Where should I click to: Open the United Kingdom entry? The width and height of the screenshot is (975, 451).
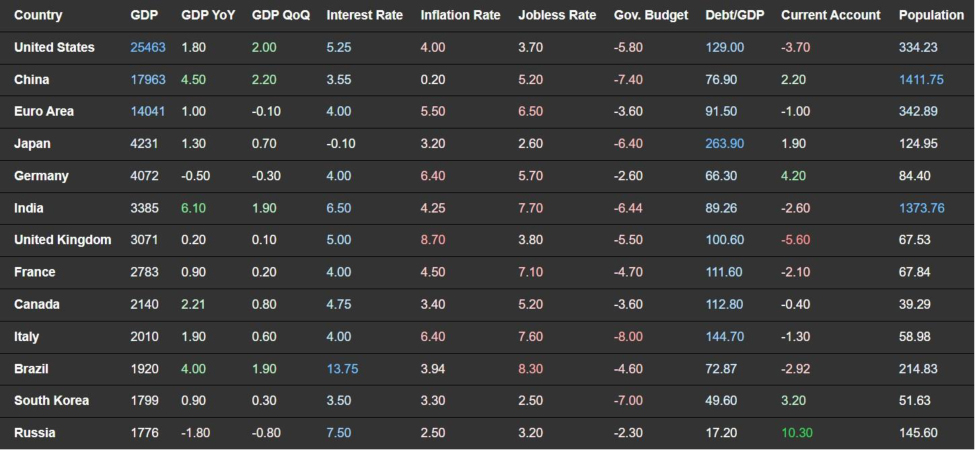click(62, 240)
